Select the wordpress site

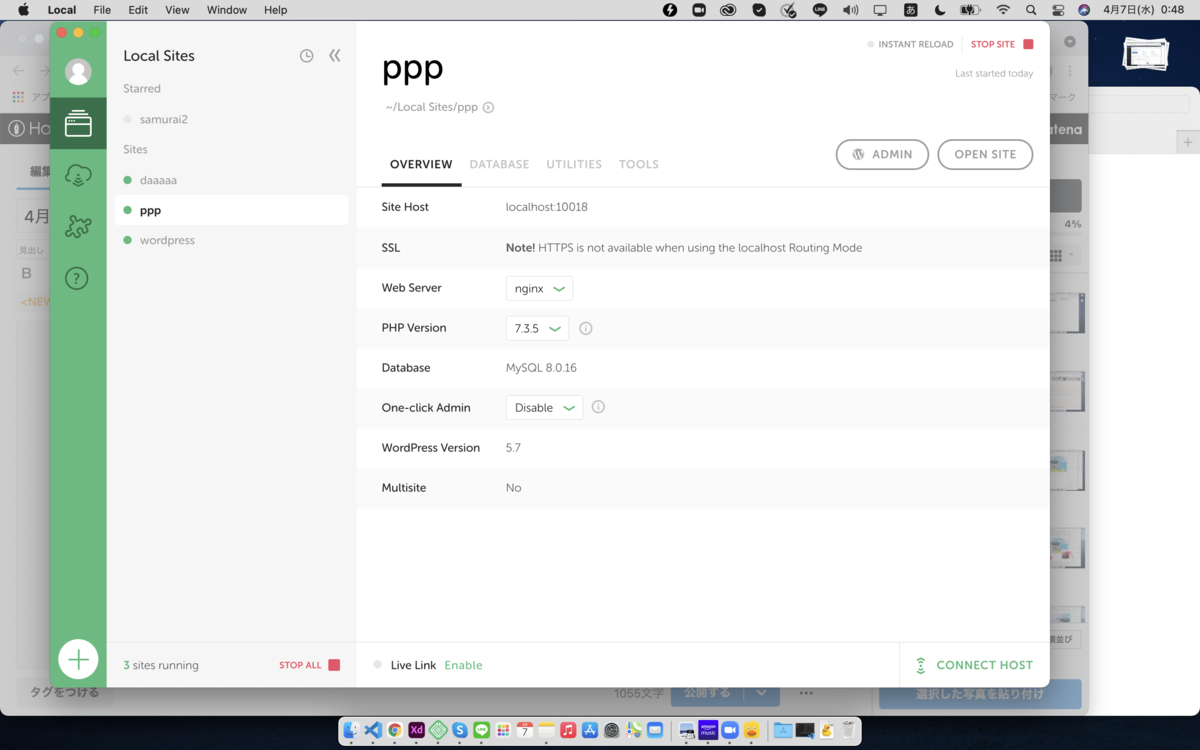coord(167,240)
